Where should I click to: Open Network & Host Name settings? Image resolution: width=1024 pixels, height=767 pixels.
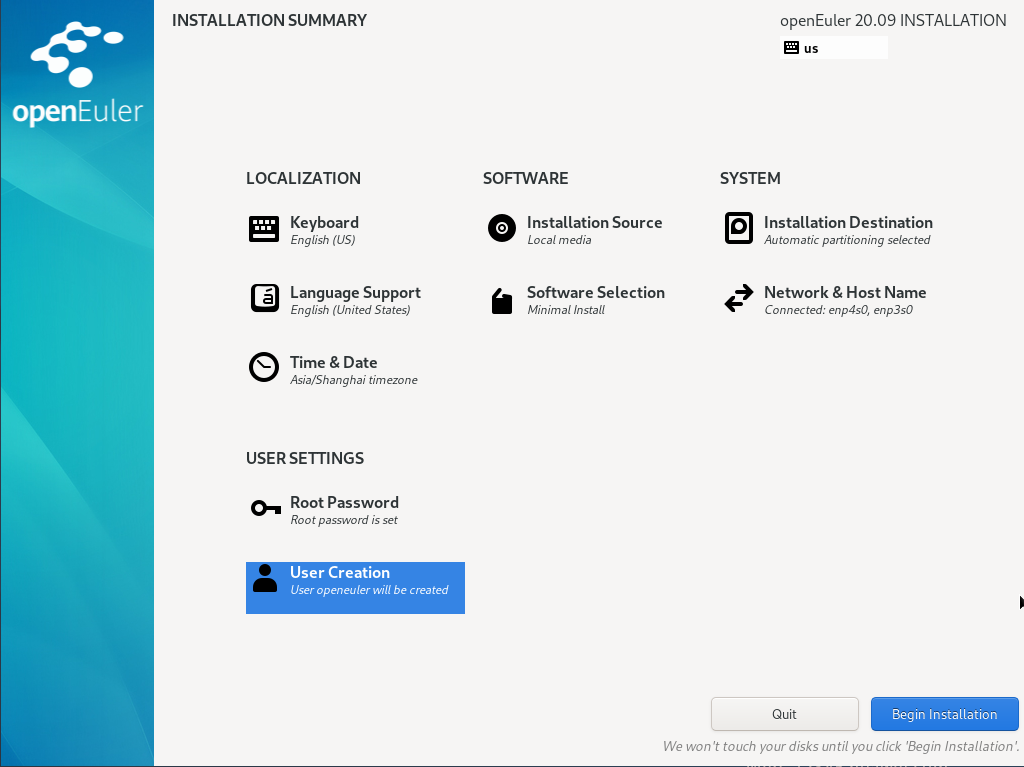[x=844, y=301]
